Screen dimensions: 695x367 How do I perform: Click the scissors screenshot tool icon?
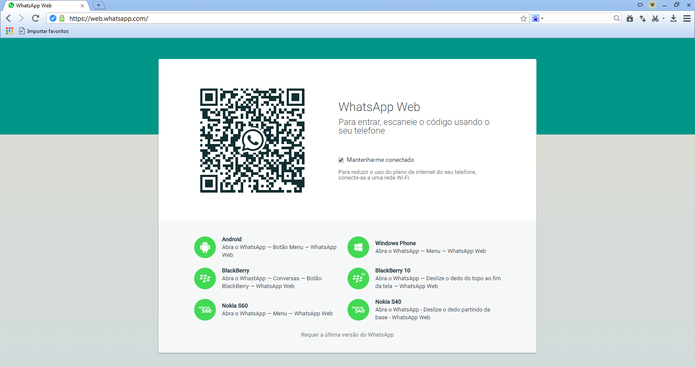pos(655,19)
